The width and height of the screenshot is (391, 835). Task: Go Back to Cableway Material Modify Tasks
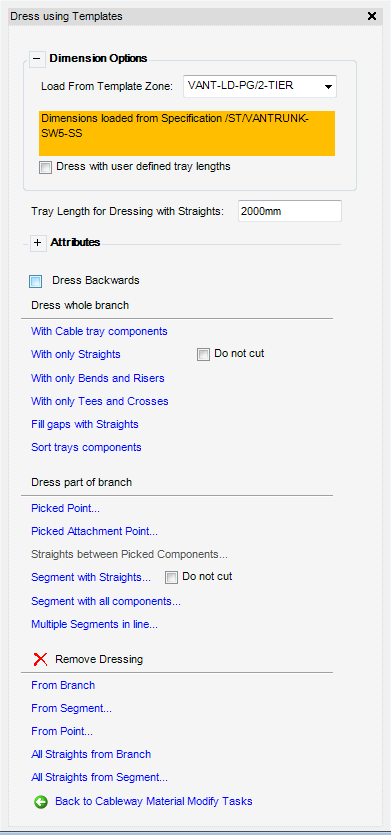tap(154, 801)
